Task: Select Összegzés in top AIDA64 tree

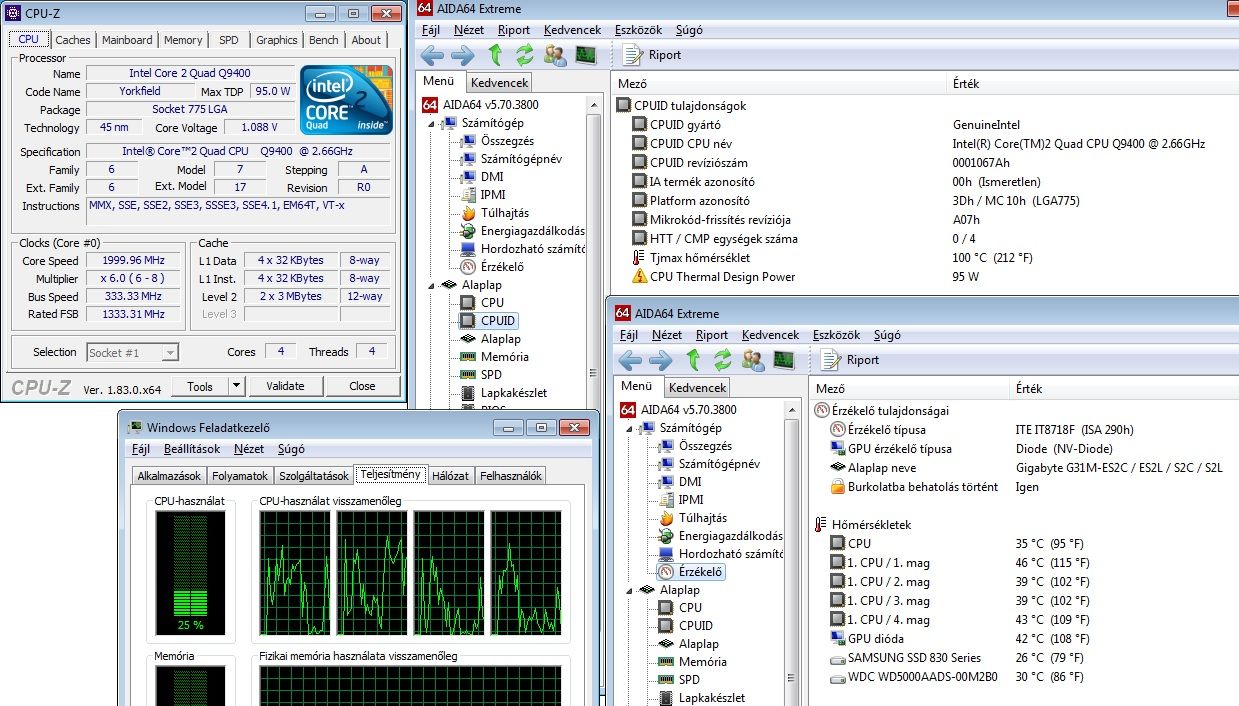Action: point(497,141)
